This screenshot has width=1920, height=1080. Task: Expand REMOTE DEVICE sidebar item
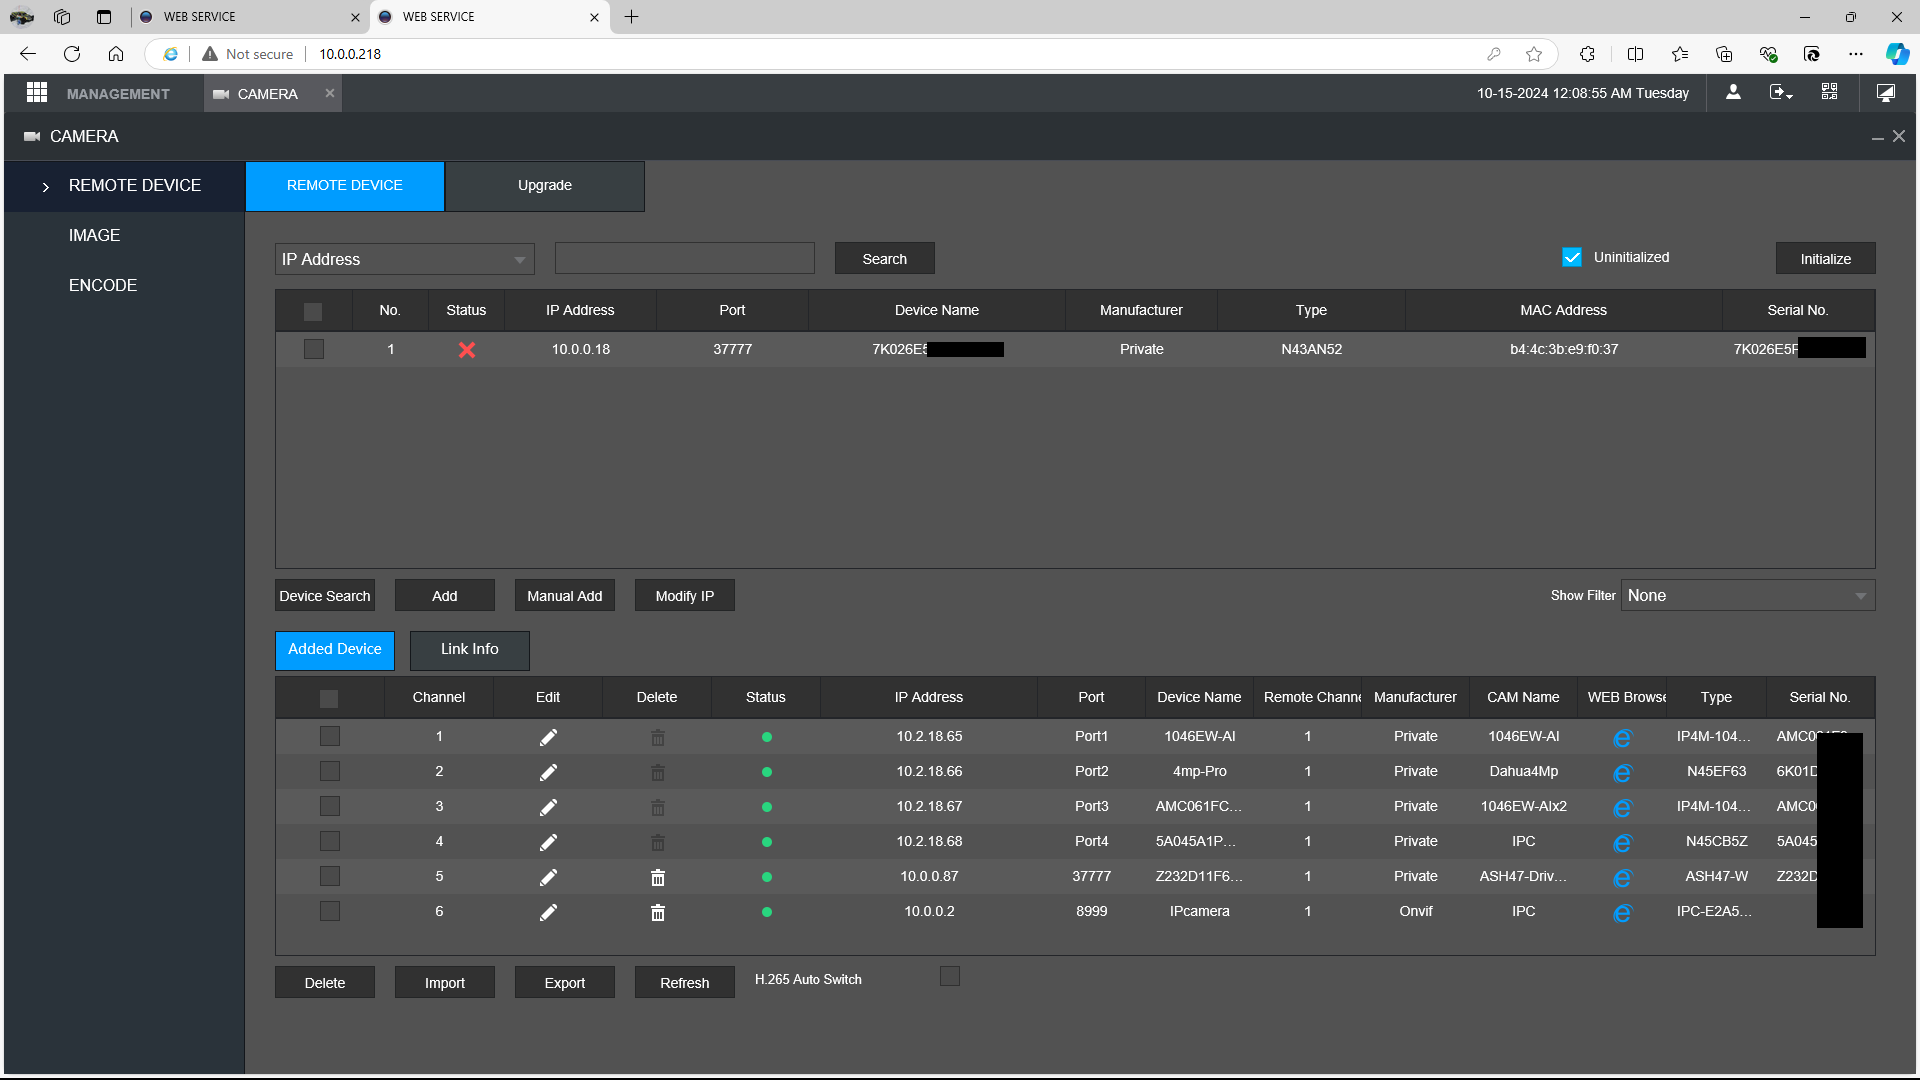125,186
